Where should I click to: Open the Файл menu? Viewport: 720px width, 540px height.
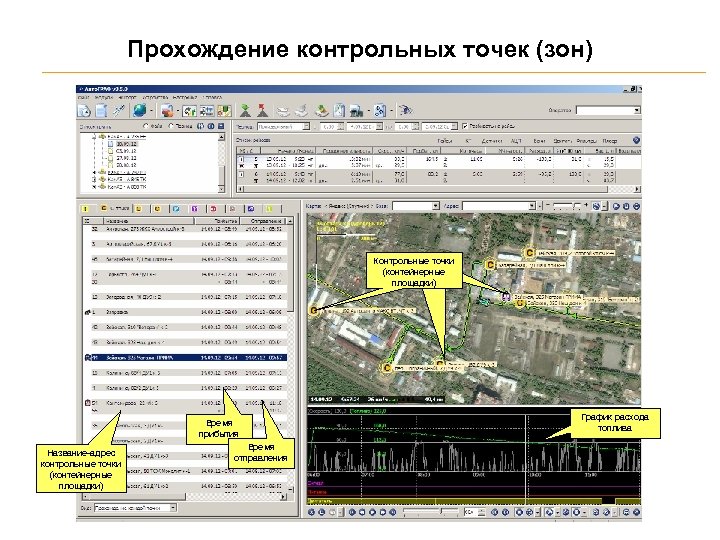point(84,97)
